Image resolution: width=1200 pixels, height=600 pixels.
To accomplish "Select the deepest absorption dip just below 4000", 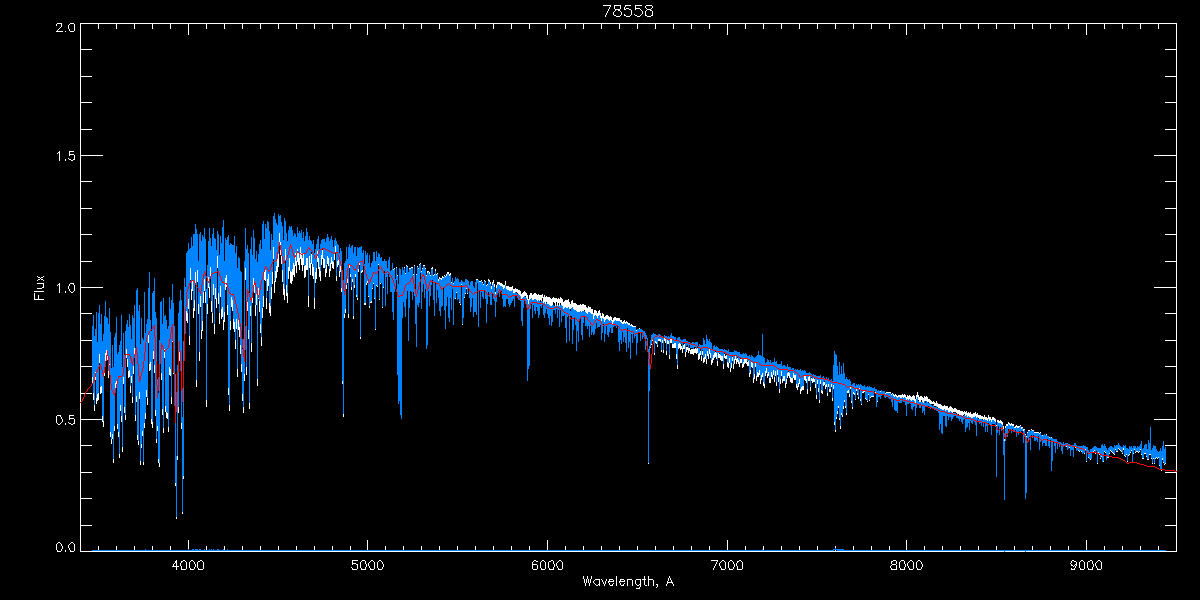I will pos(177,516).
